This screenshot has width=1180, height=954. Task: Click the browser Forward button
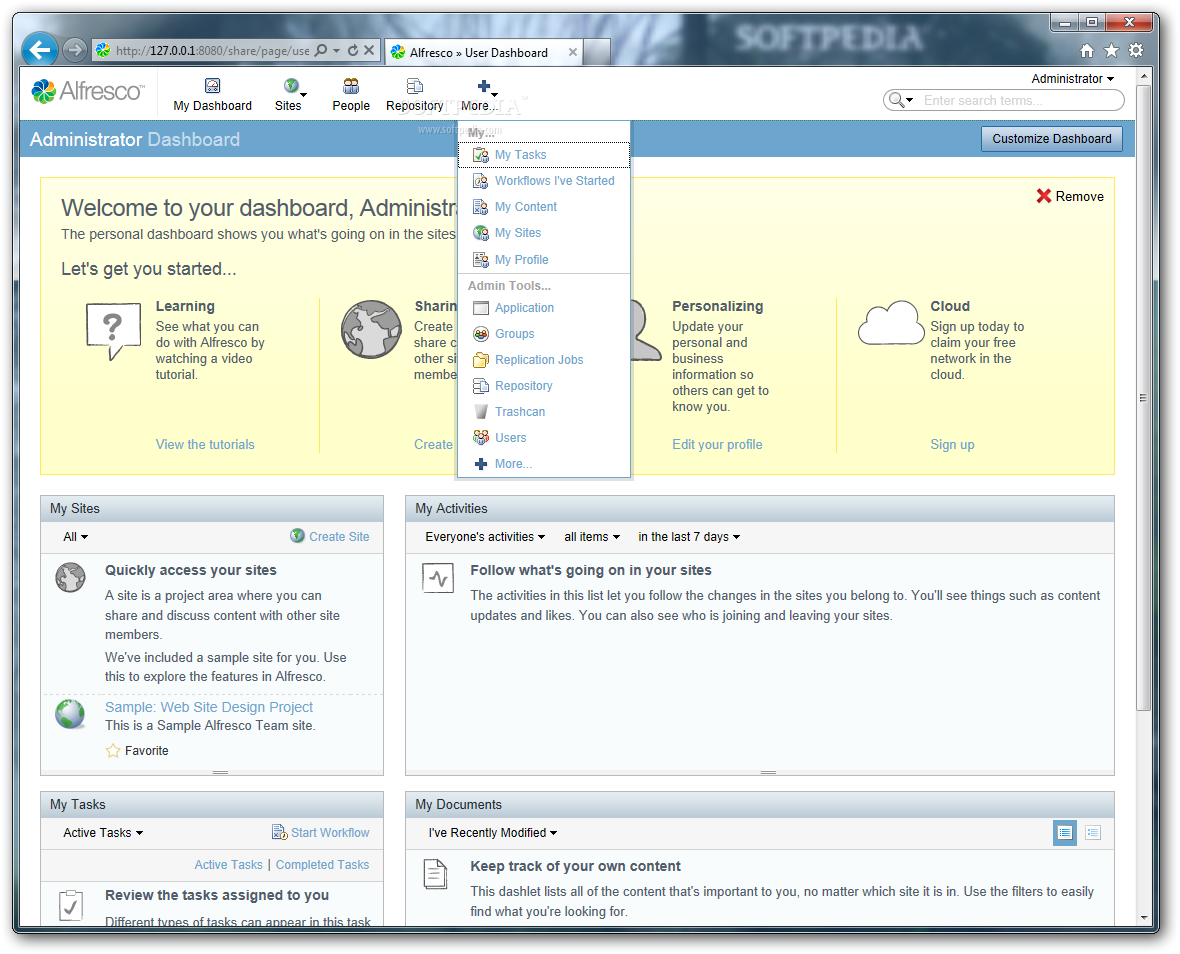tap(74, 50)
